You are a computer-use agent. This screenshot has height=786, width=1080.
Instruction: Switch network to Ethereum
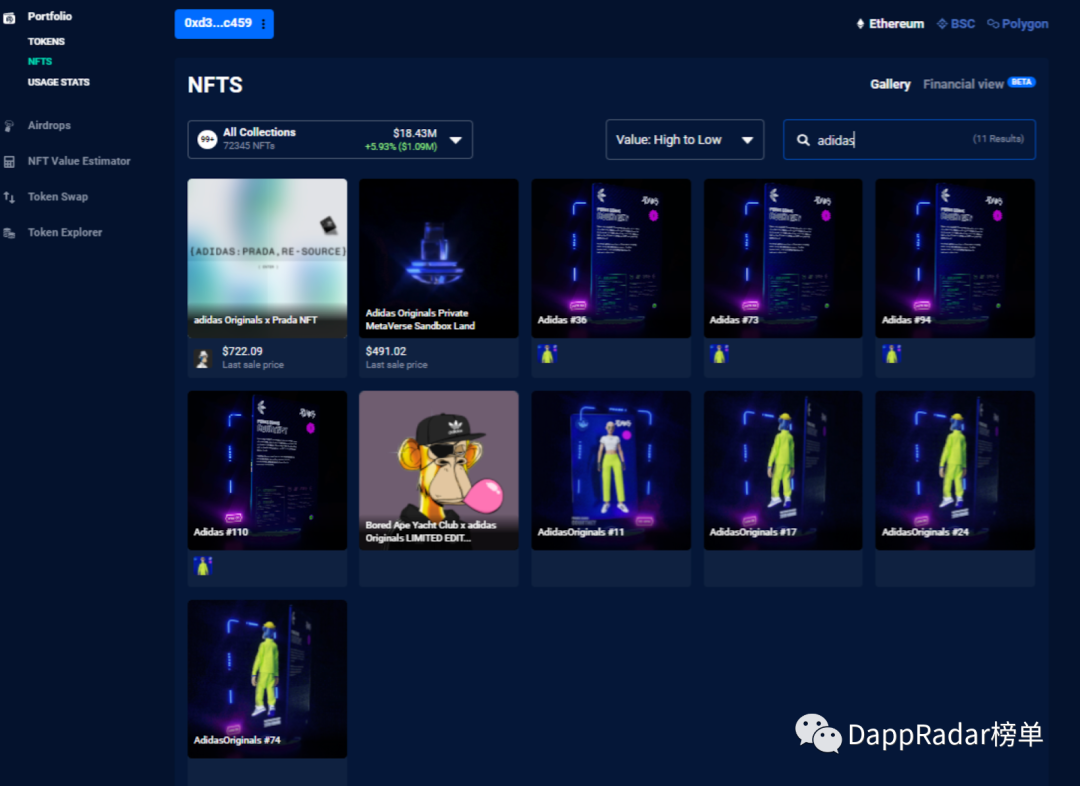coord(890,24)
